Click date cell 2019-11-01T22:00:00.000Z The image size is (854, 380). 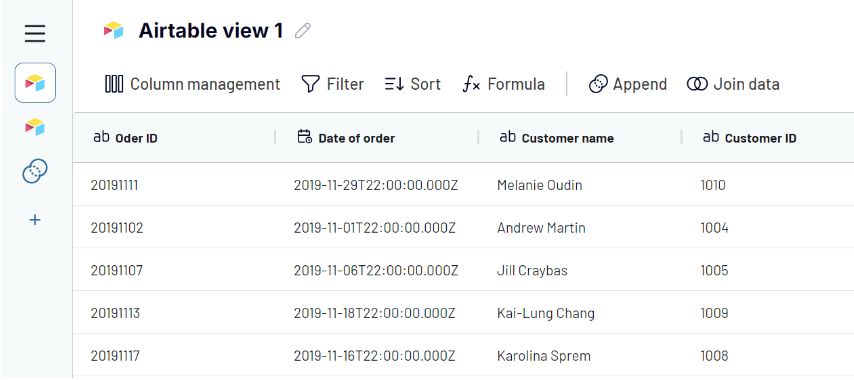tap(375, 228)
